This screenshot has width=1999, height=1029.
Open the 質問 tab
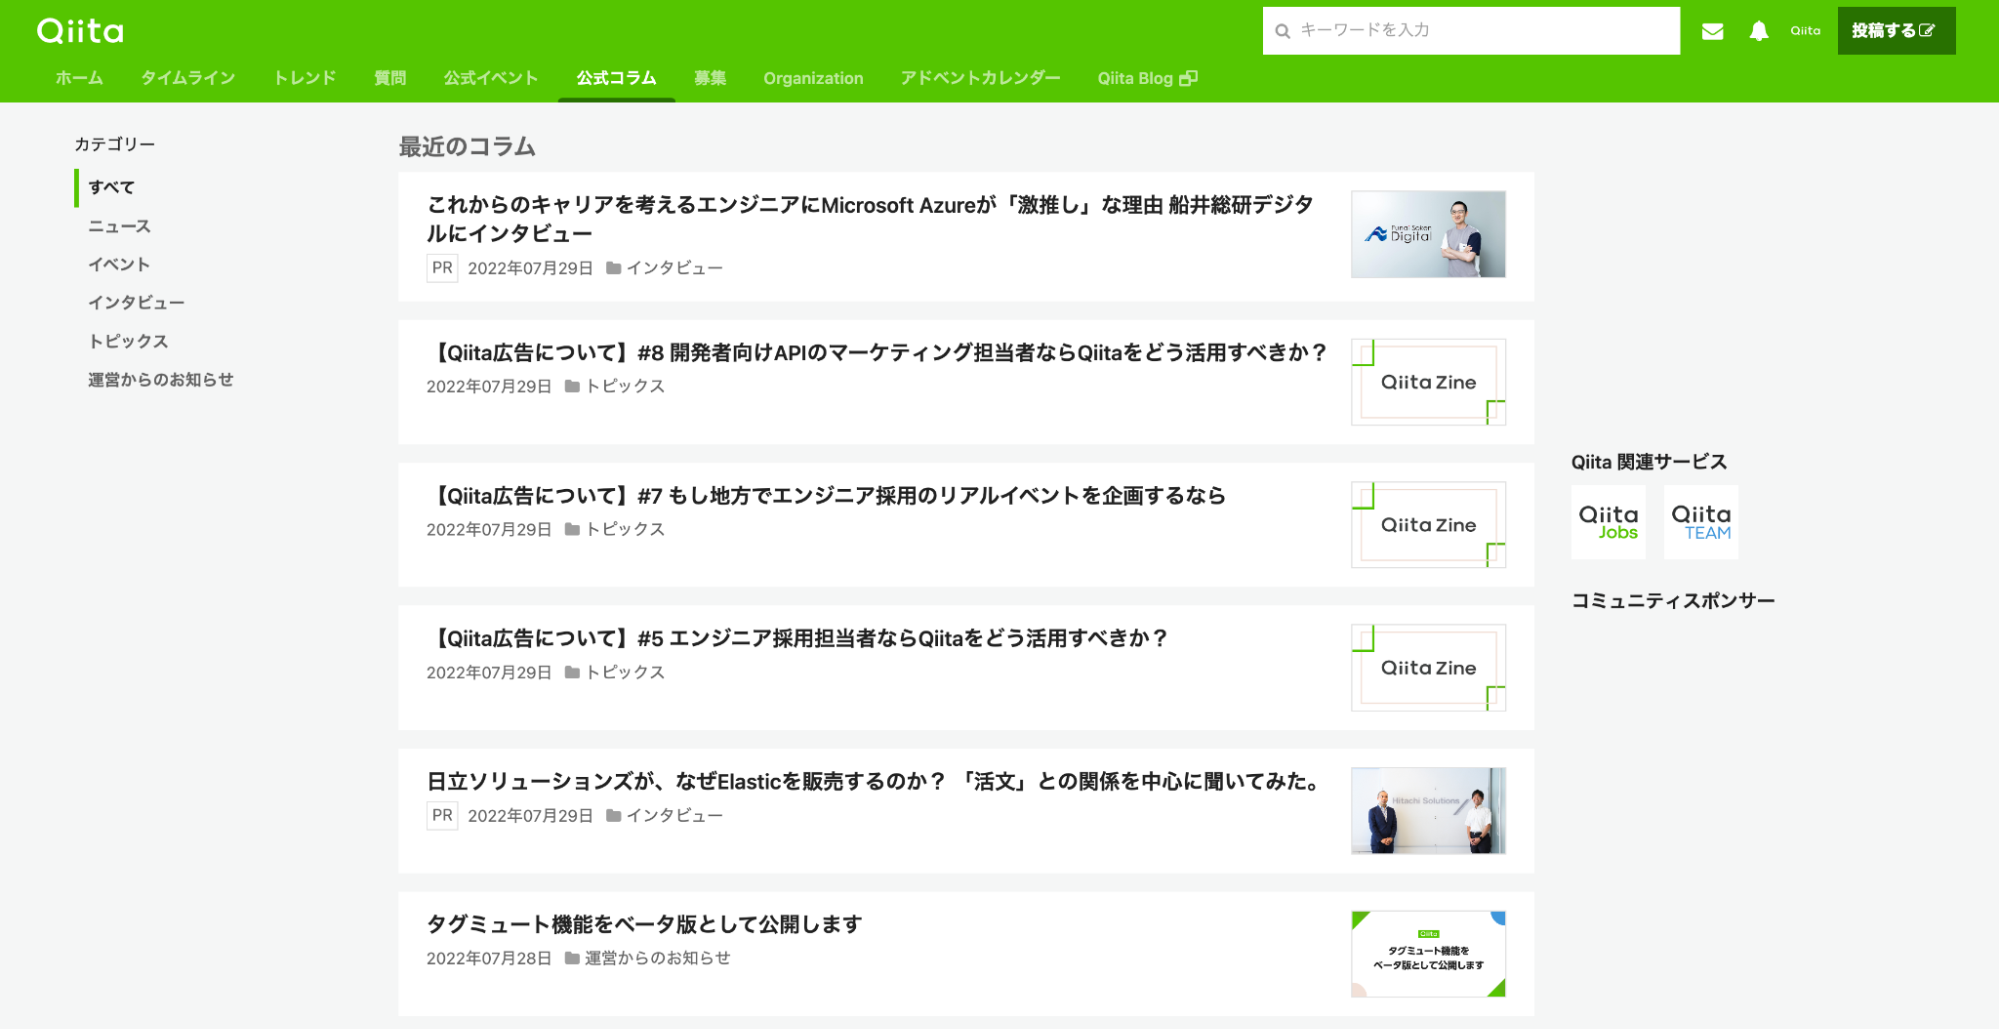click(390, 78)
